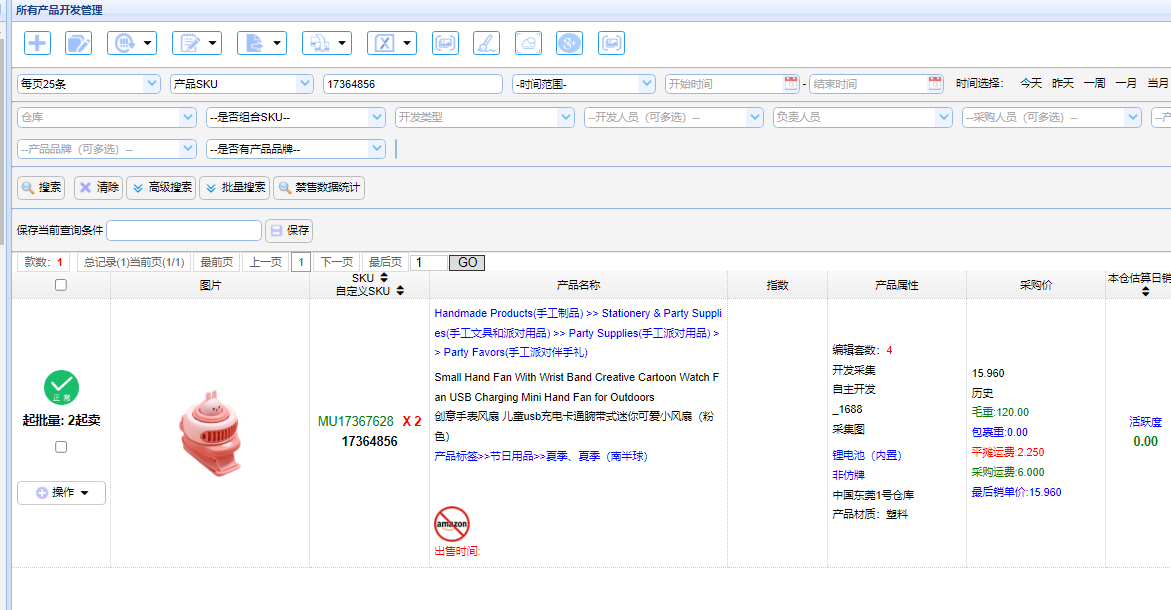
Task: Click the Google+ toolbar icon
Action: click(x=569, y=43)
